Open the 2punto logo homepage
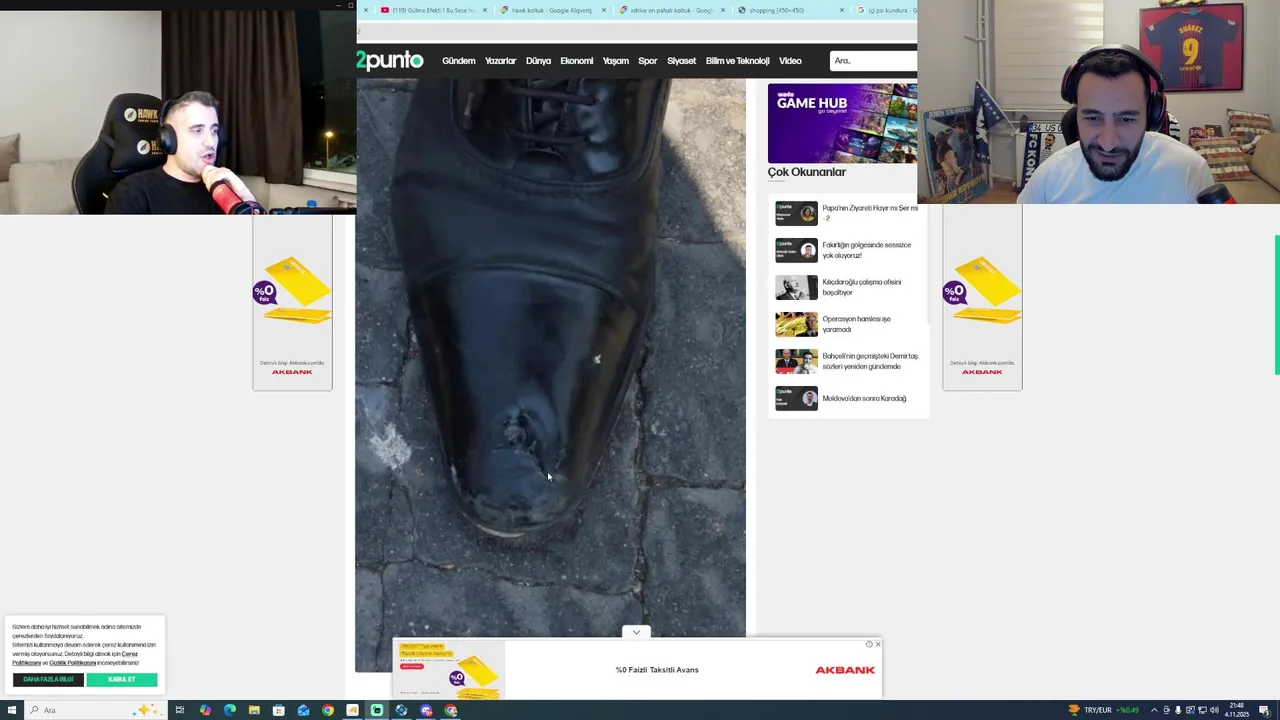The width and height of the screenshot is (1280, 720). 390,61
